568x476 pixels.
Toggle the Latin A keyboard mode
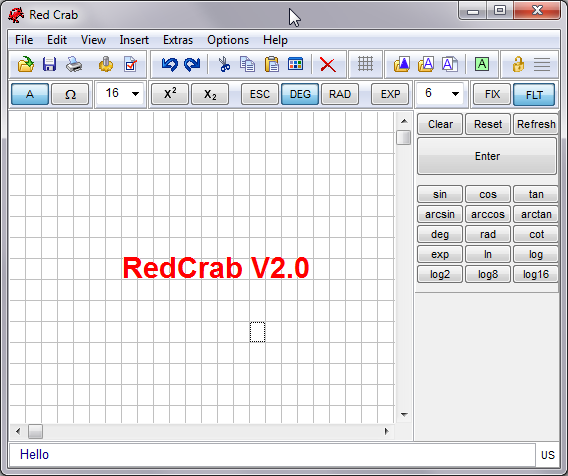[x=30, y=94]
